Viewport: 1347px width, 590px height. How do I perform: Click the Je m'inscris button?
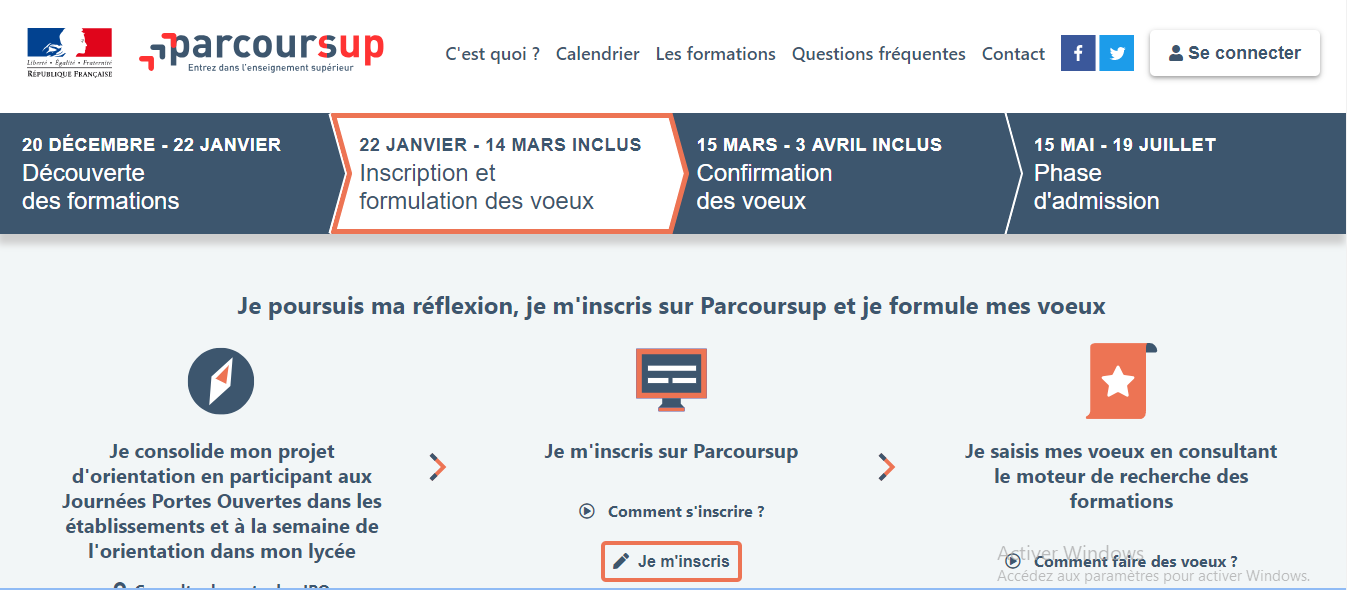[x=671, y=561]
